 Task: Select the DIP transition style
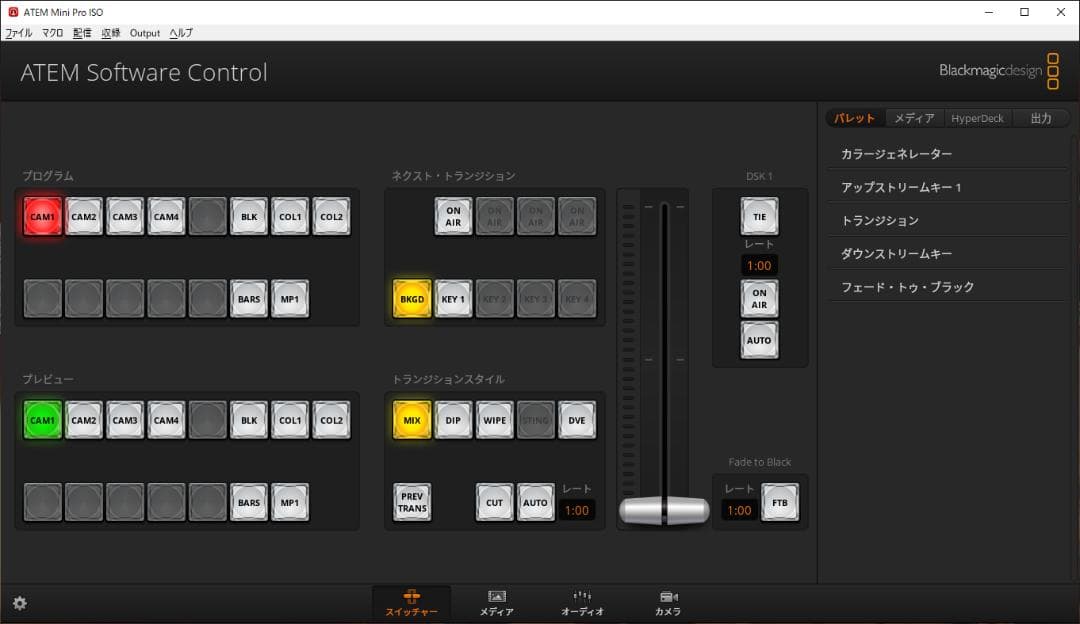453,420
